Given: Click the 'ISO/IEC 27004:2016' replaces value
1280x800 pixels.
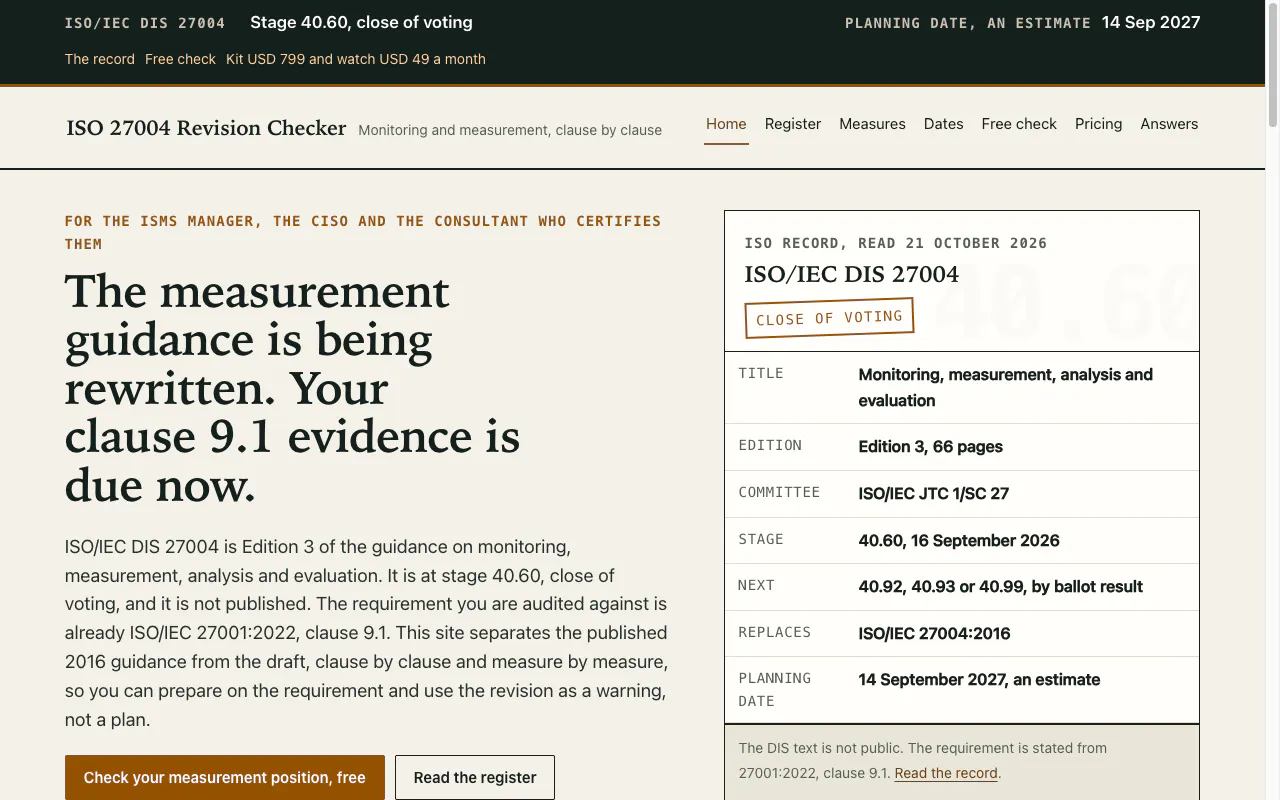Looking at the screenshot, I should pyautogui.click(x=934, y=634).
